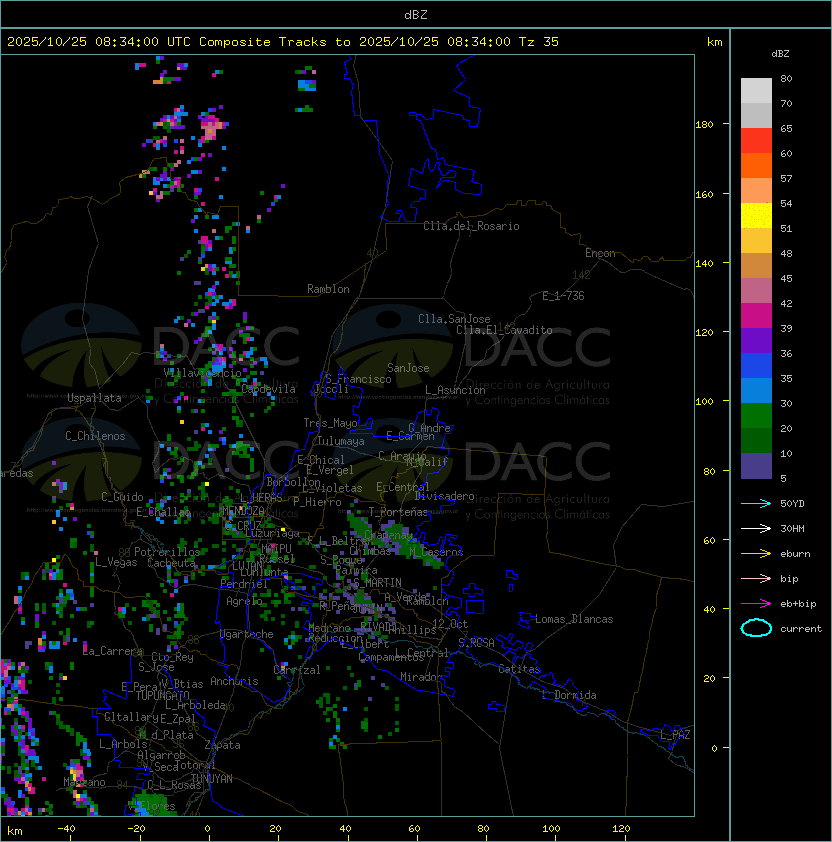Click the cyan 'current' ellipse legend icon
The image size is (832, 842).
(756, 628)
